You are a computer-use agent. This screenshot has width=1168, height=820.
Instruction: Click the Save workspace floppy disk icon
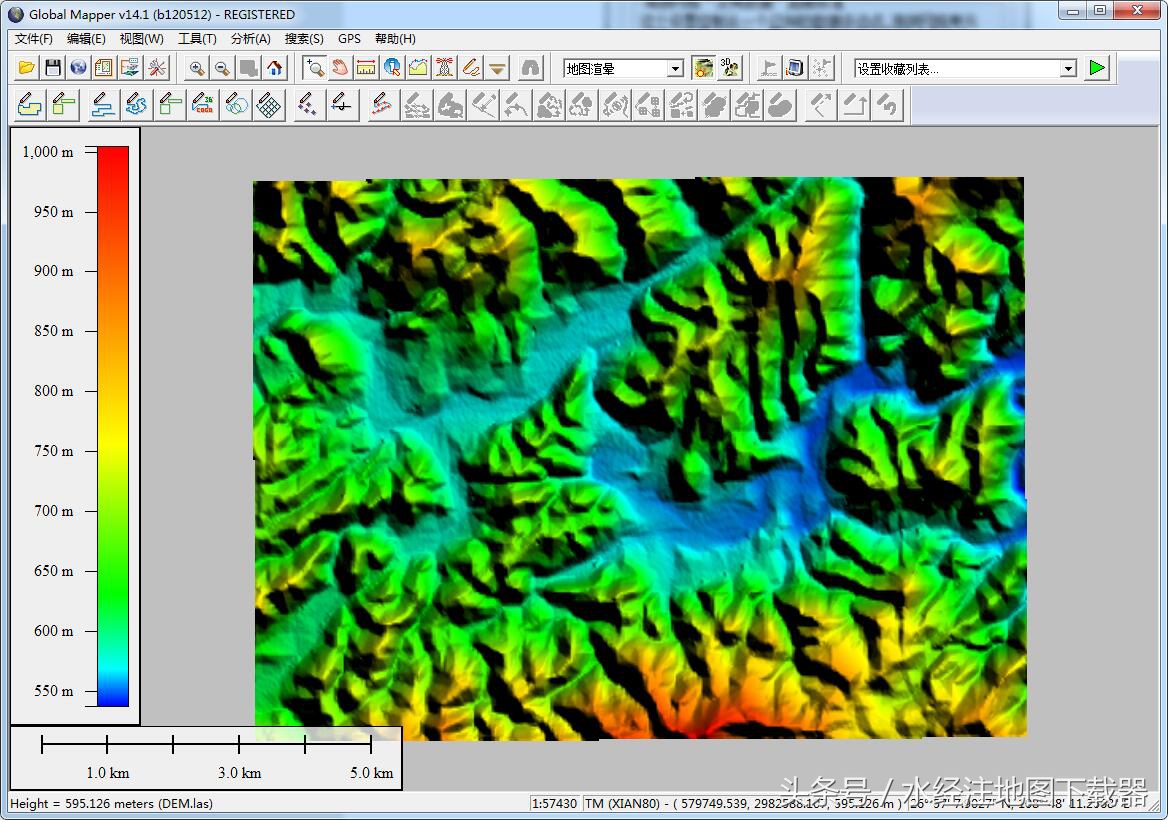[53, 68]
